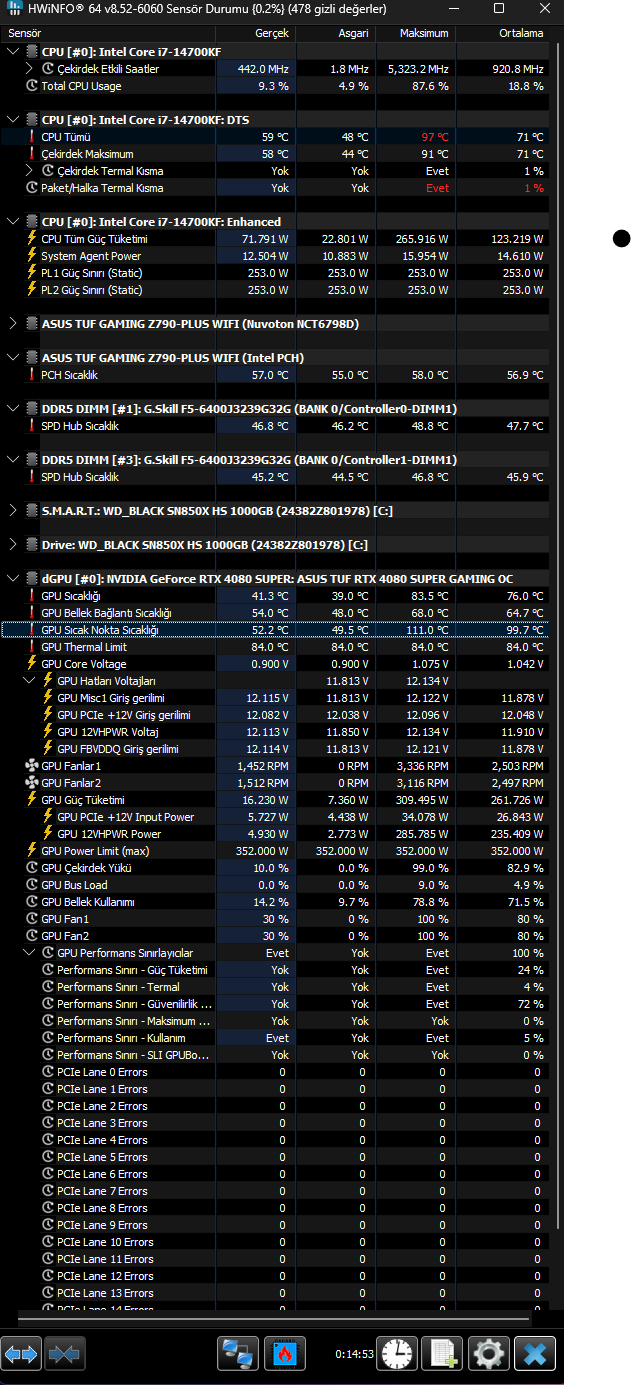Open the fan control flame icon
Screen dimensions: 632x1385
285,1355
